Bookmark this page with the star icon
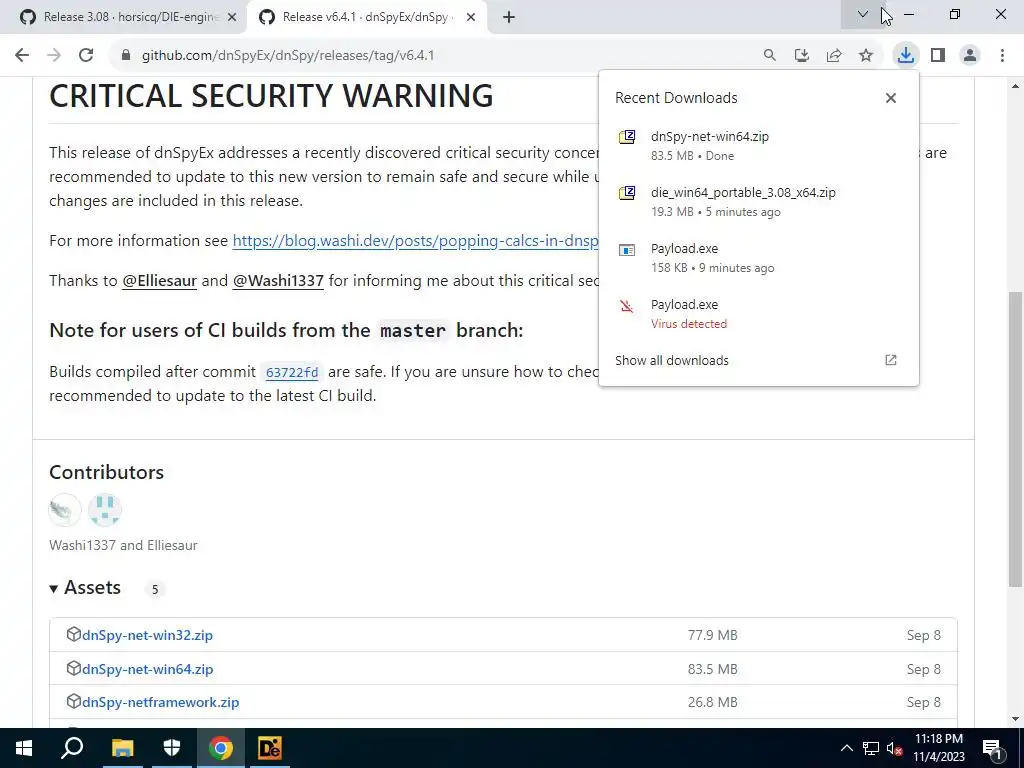The image size is (1024, 768). 866,55
